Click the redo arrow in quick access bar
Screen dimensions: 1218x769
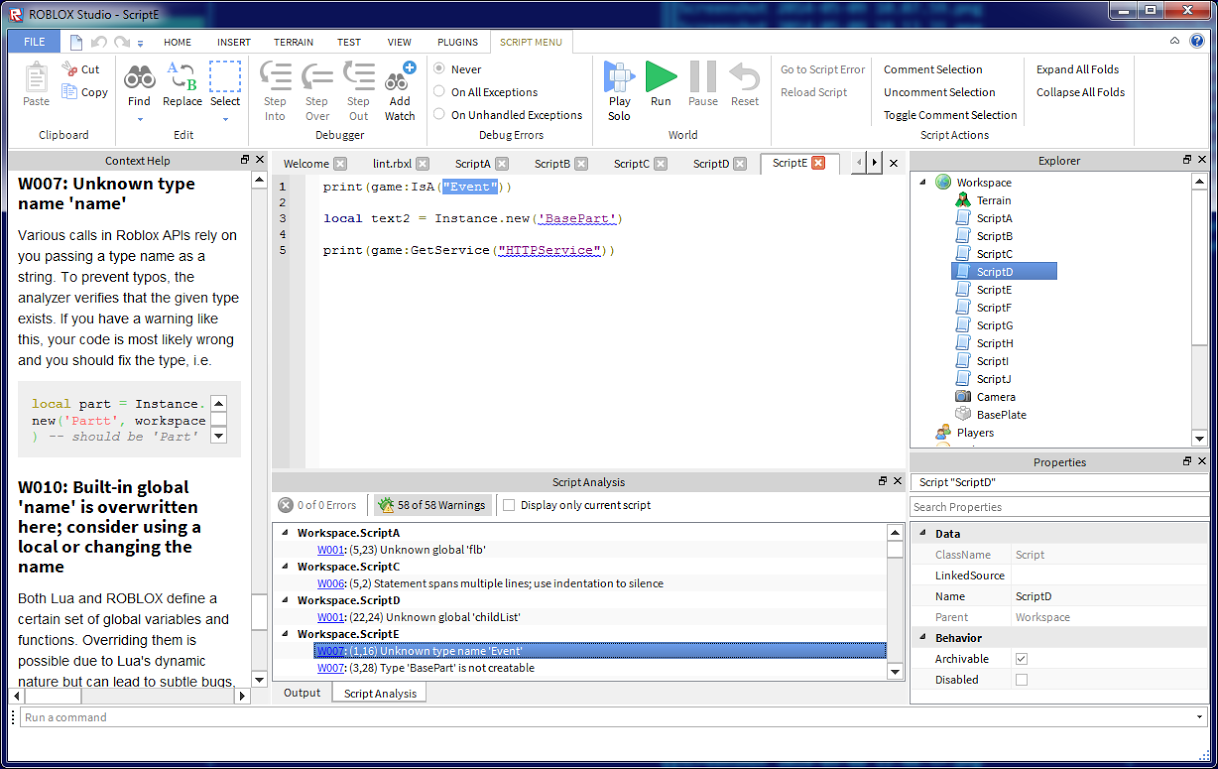point(121,42)
